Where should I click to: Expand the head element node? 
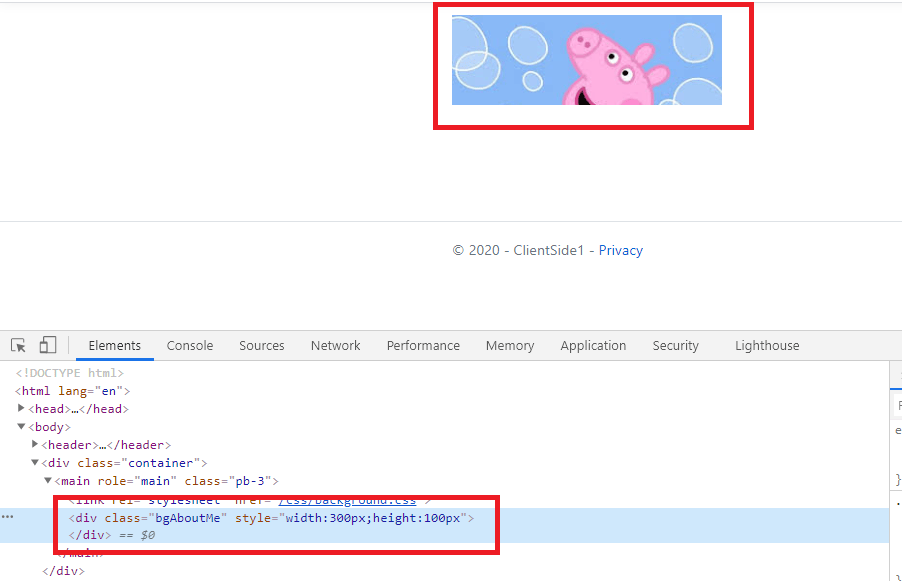[21, 408]
